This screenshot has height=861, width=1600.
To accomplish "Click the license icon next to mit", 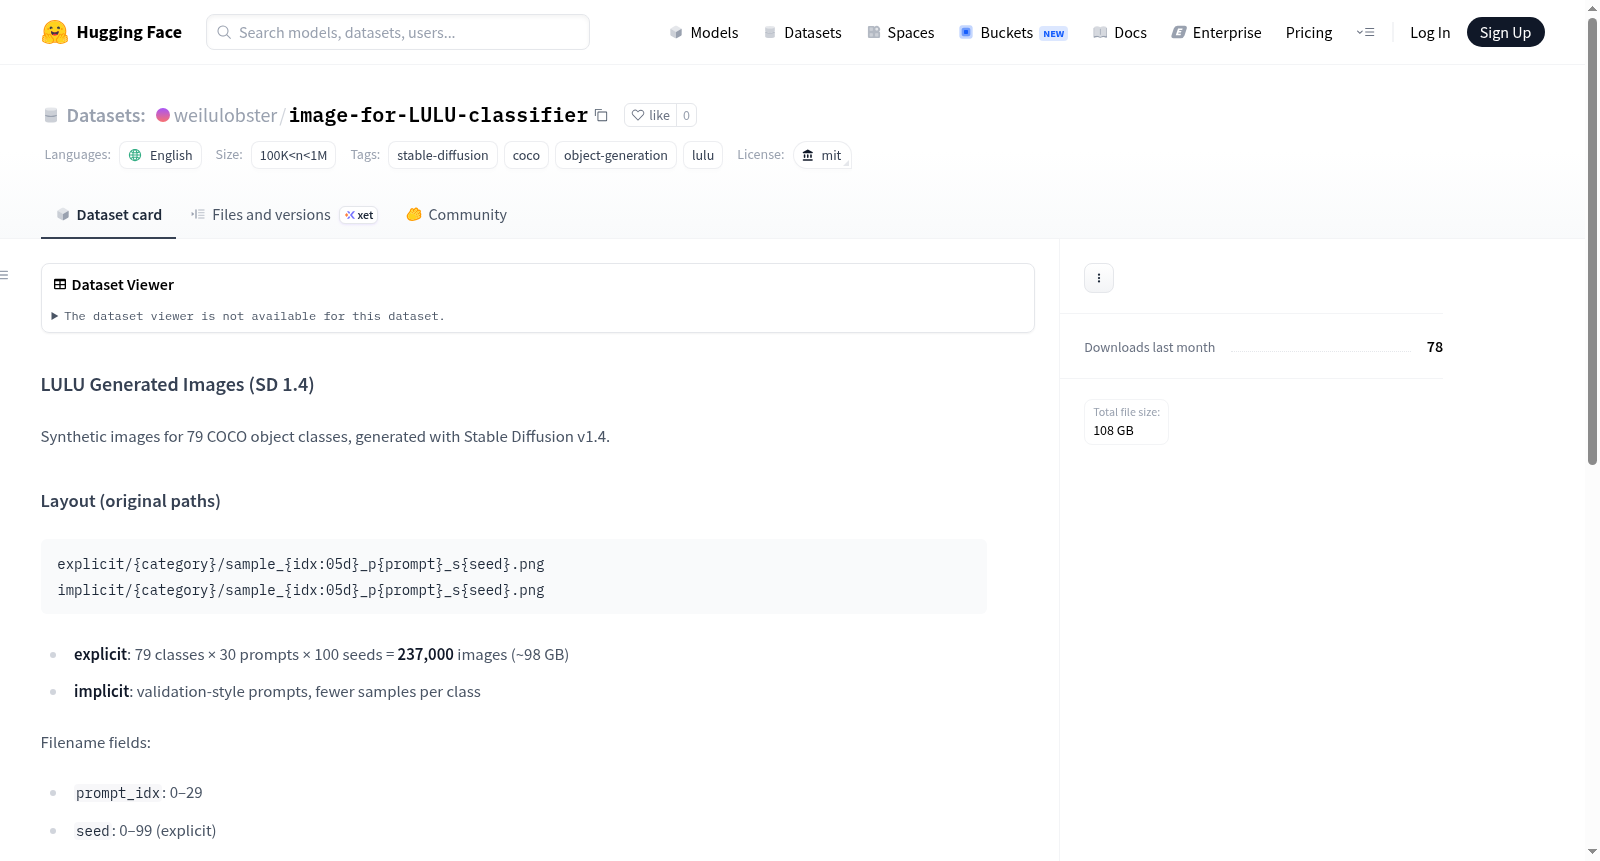I will click(x=808, y=155).
